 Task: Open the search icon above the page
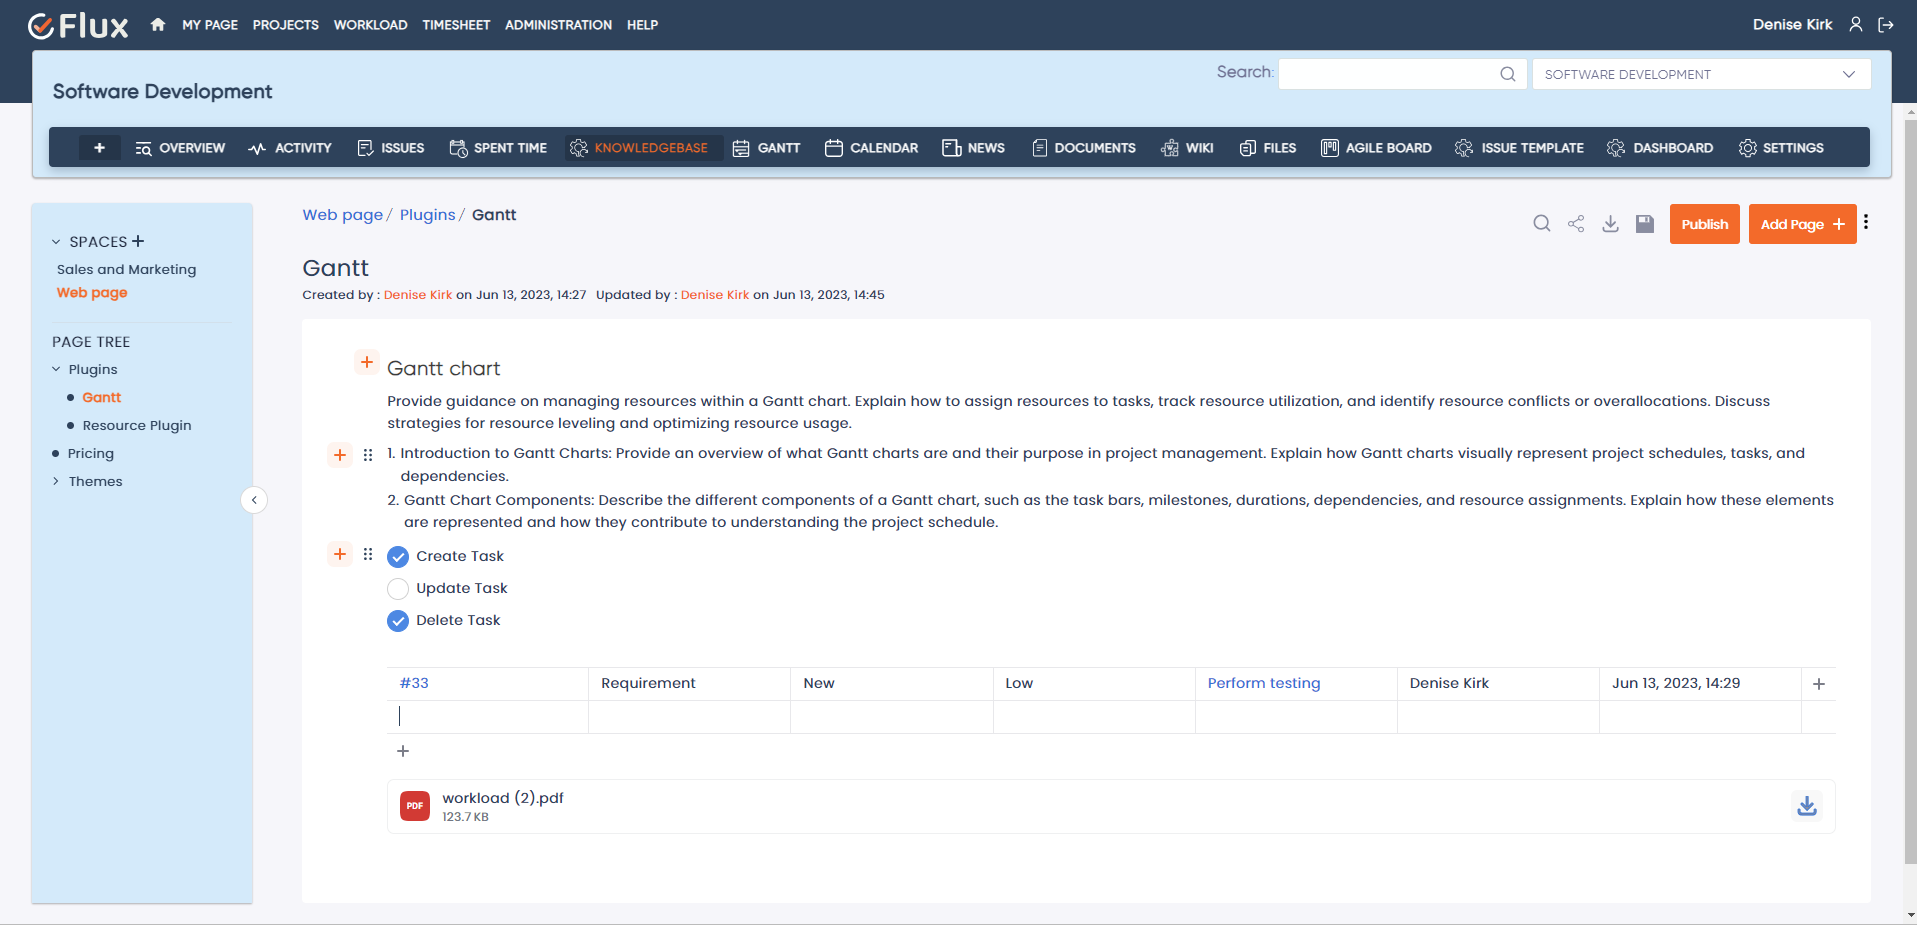point(1542,224)
